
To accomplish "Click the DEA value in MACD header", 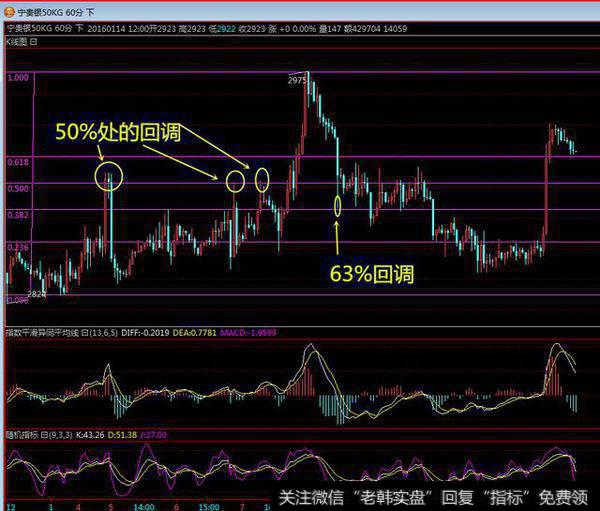I will point(196,331).
